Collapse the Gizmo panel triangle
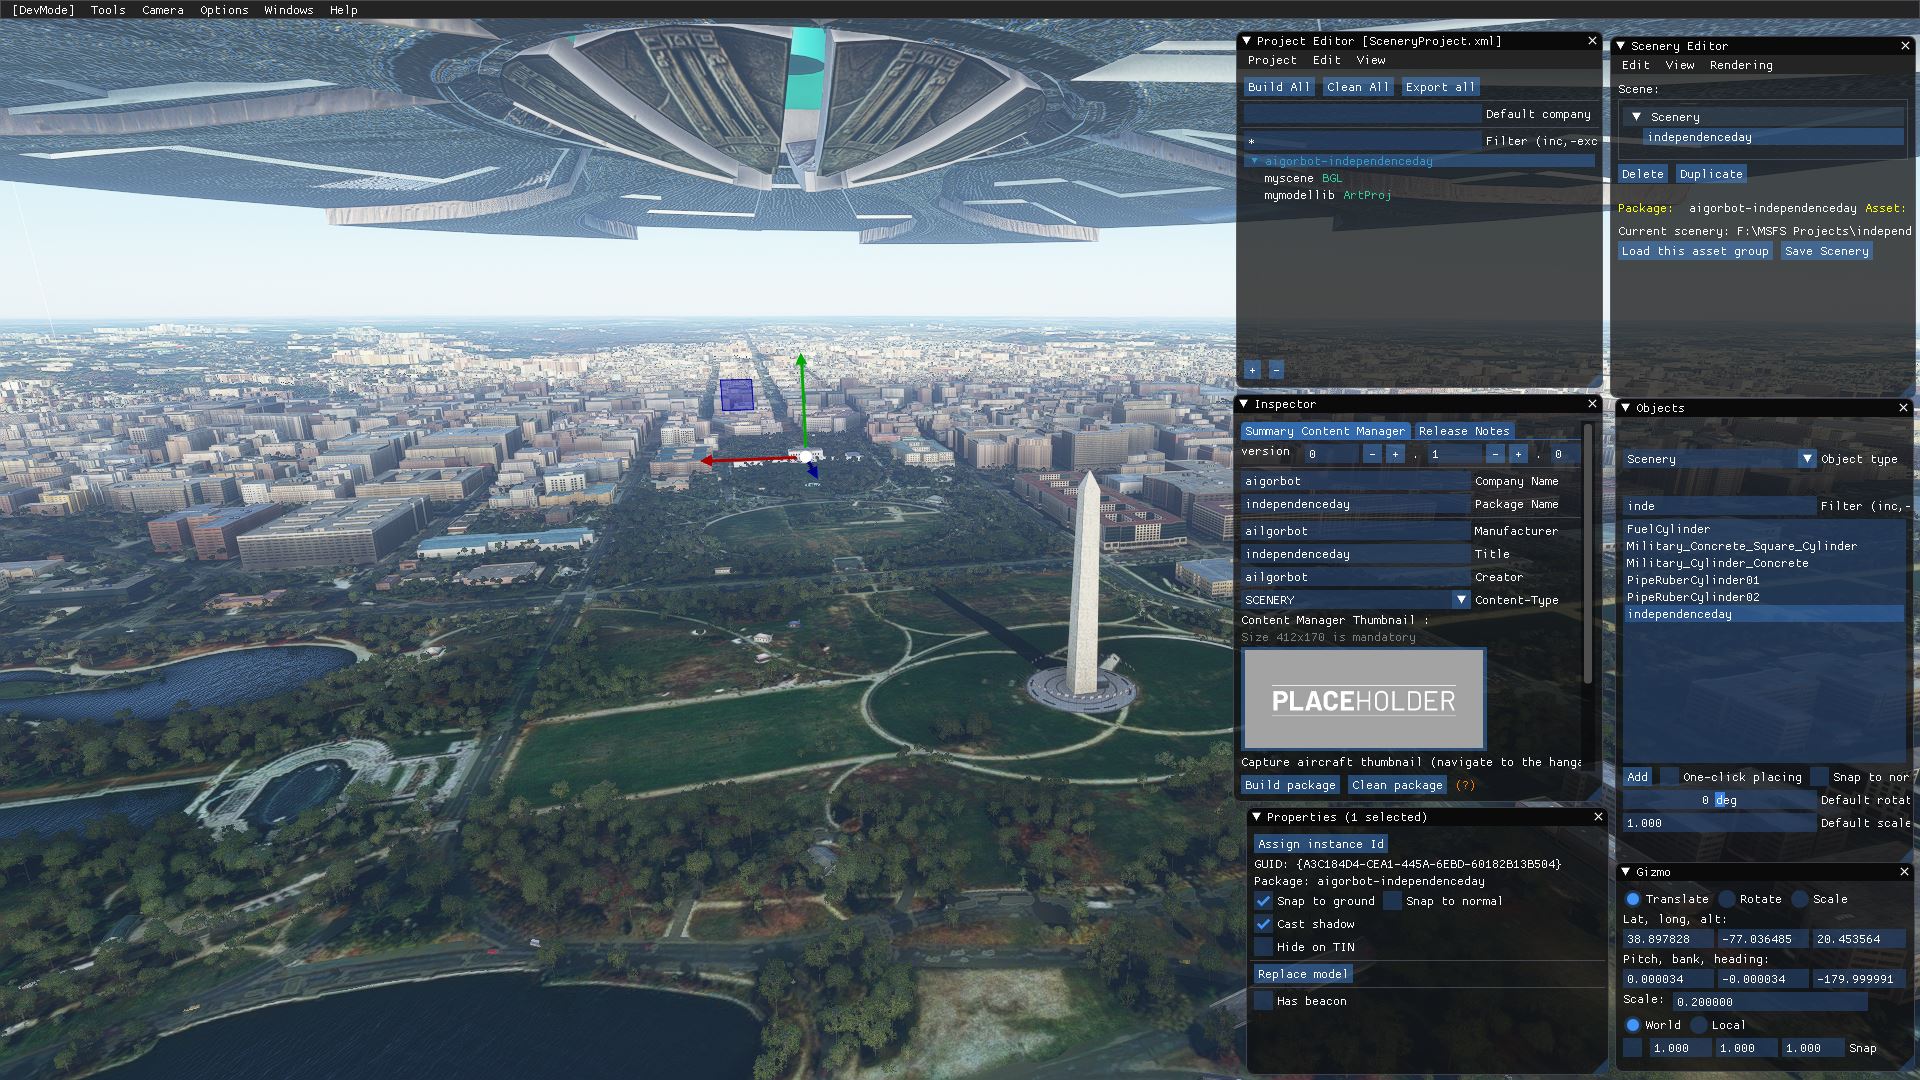1920x1080 pixels. [x=1626, y=872]
